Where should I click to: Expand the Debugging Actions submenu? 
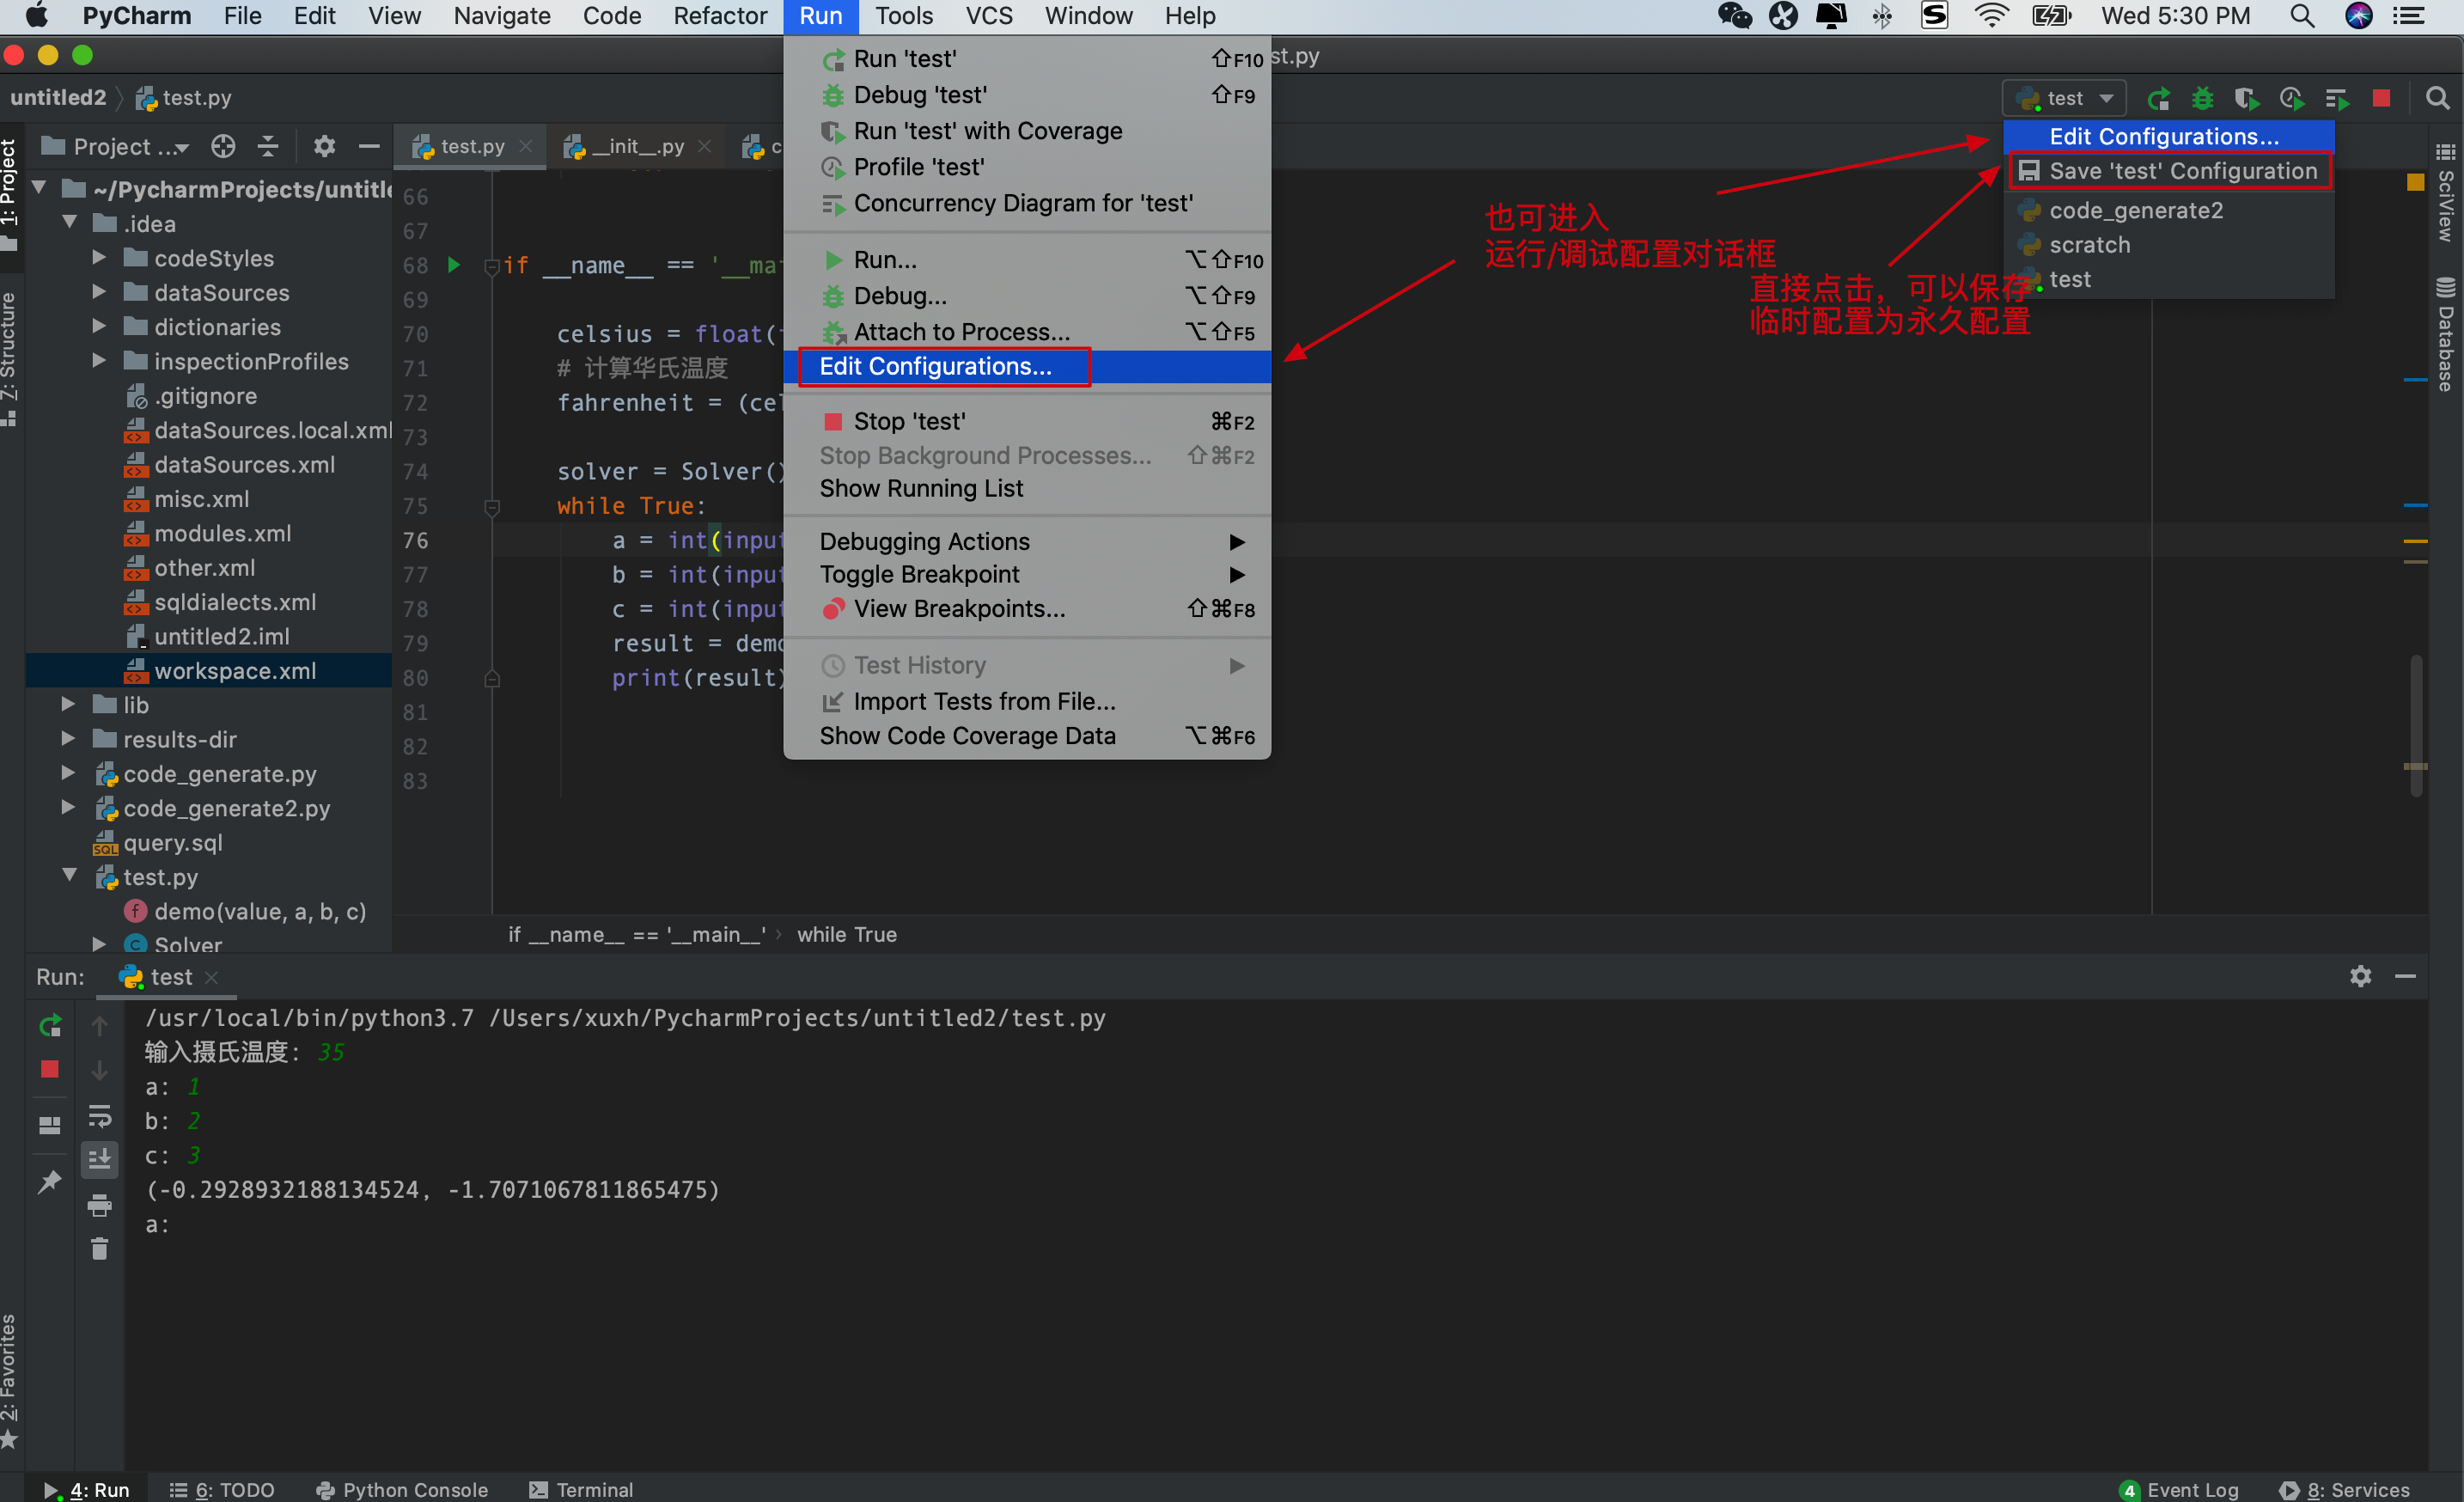(x=1027, y=541)
